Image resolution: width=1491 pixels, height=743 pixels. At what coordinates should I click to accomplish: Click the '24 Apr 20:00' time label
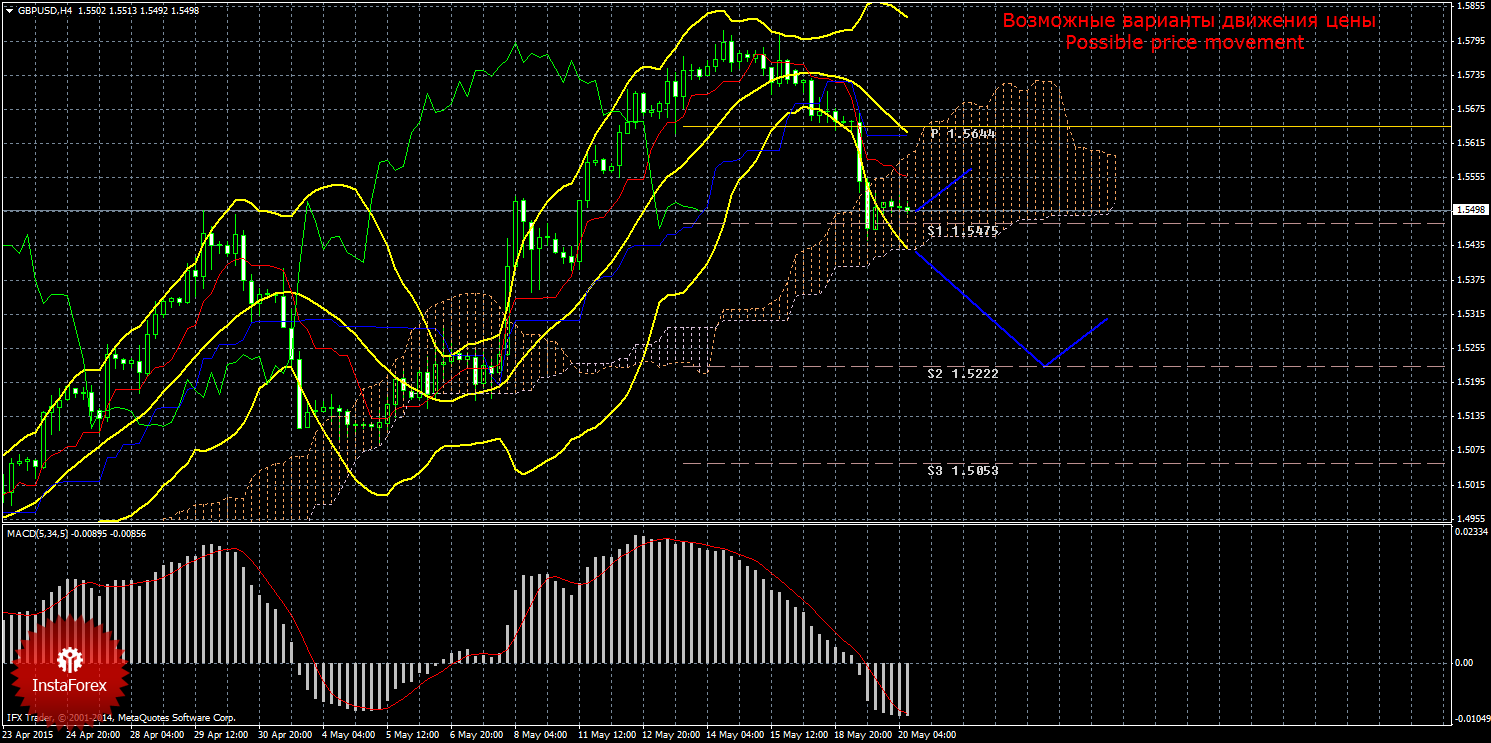(94, 736)
